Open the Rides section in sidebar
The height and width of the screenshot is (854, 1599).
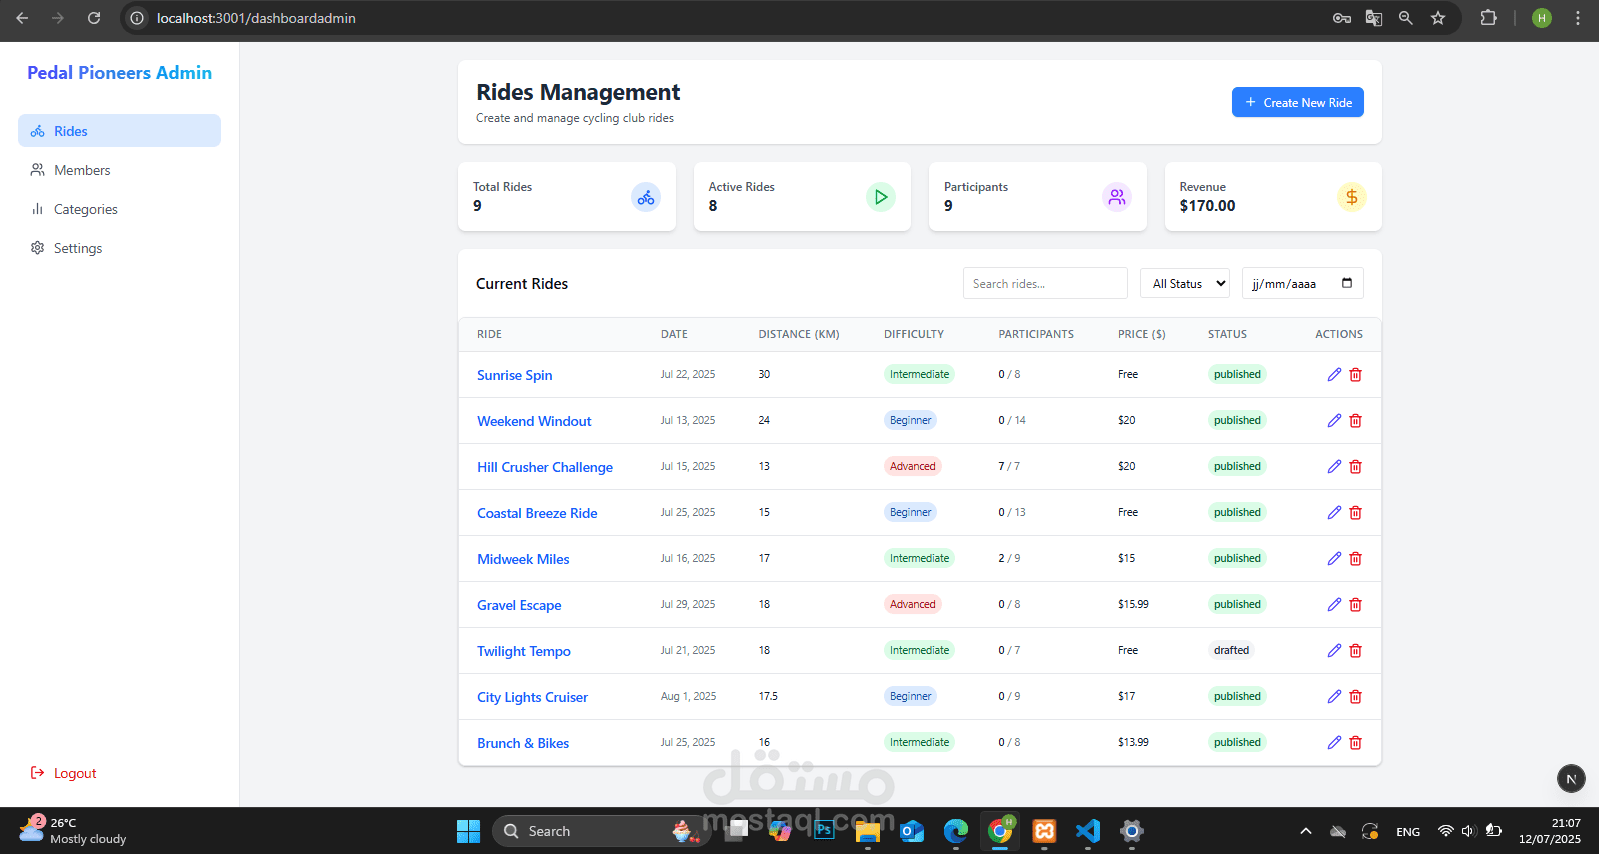tap(119, 131)
